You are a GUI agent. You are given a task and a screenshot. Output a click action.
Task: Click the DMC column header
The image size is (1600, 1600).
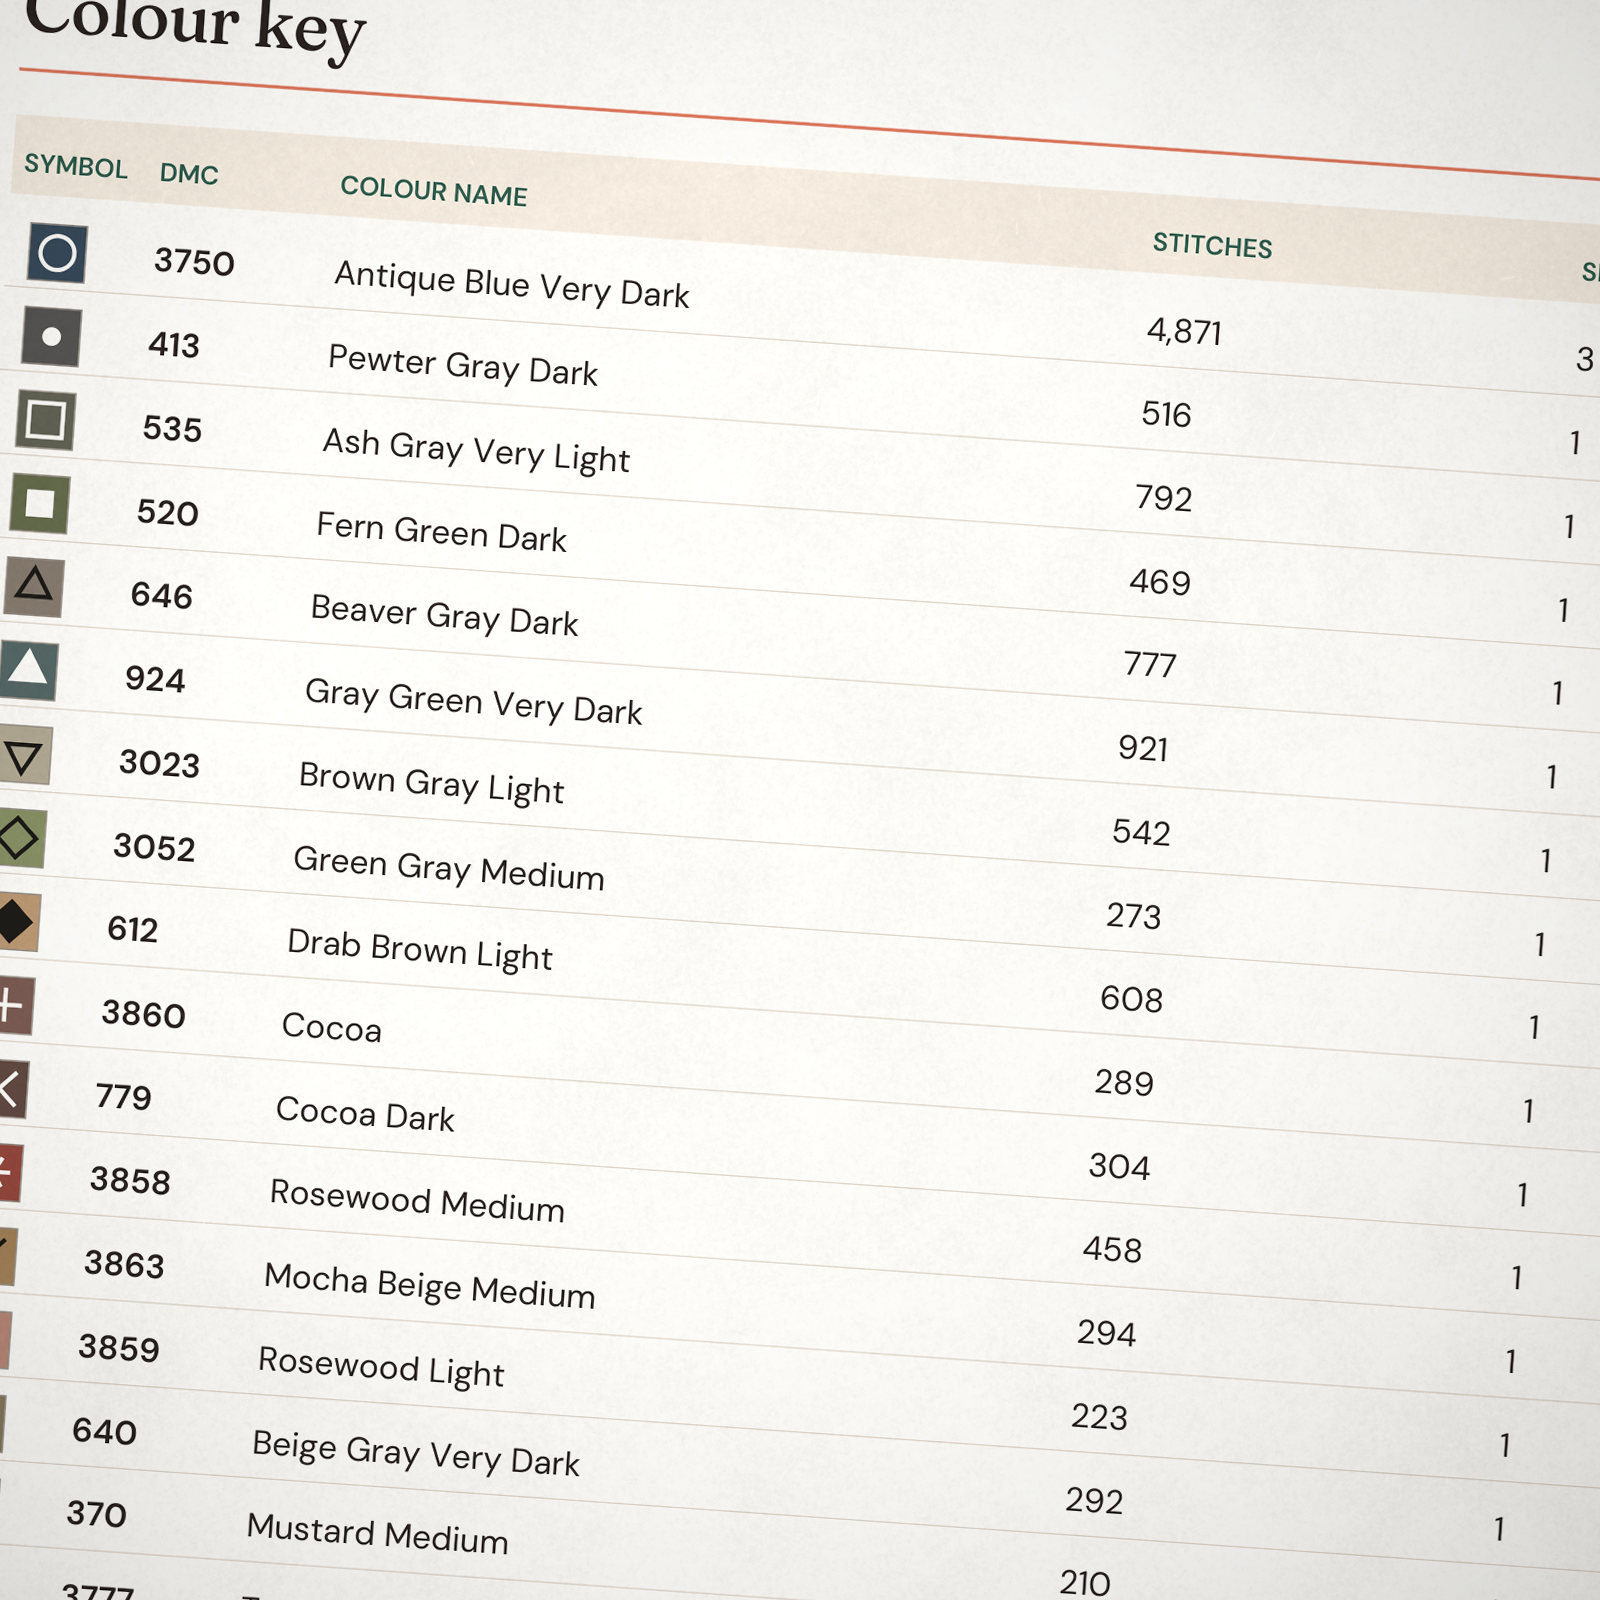(x=189, y=174)
